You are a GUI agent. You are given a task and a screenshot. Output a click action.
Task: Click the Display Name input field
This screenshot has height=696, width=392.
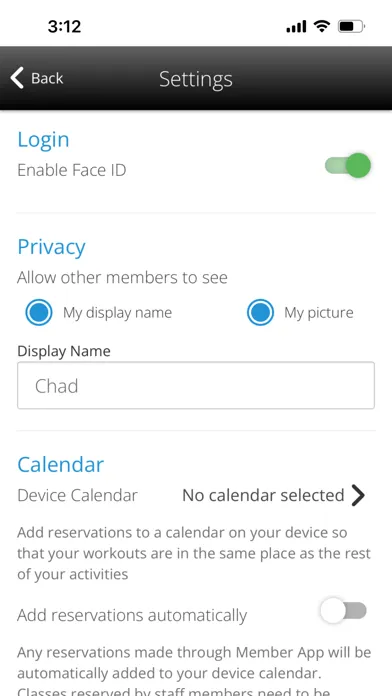(x=196, y=385)
